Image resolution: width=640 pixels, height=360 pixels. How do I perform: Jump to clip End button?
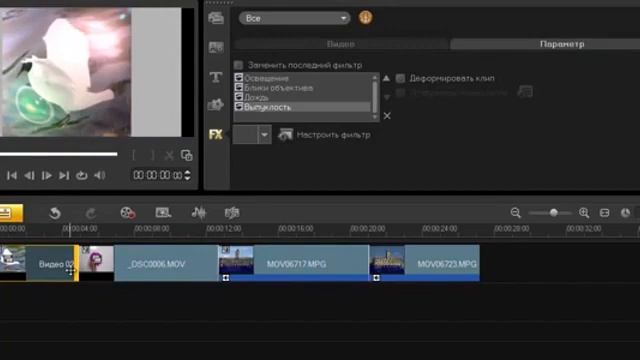click(64, 176)
